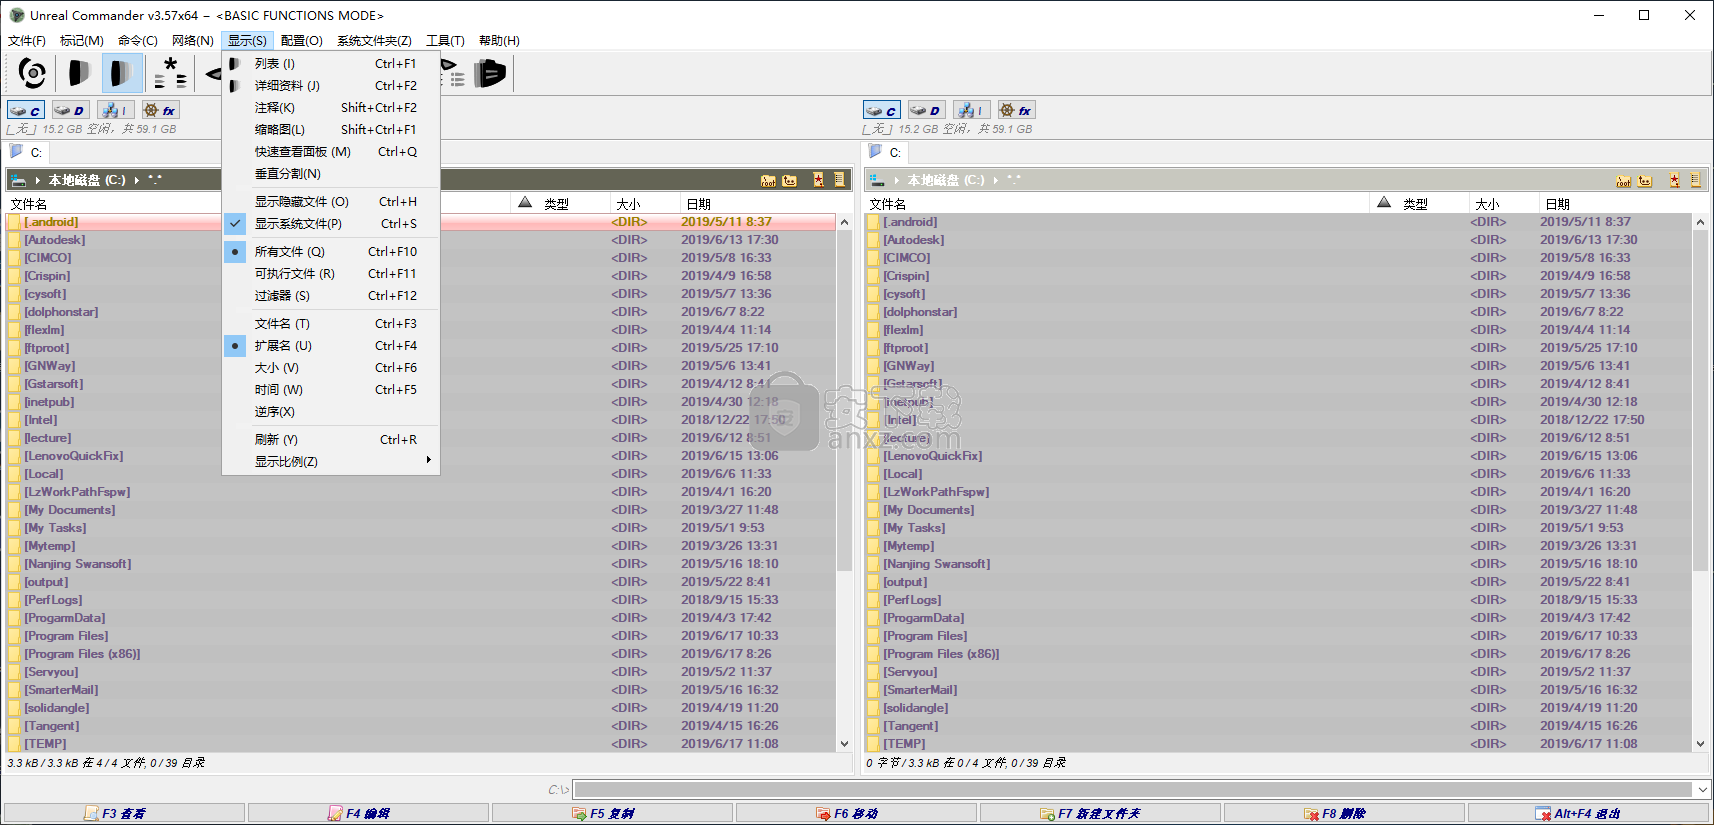Sort by 扩展名 (U) in menu
This screenshot has width=1714, height=825.
point(331,346)
